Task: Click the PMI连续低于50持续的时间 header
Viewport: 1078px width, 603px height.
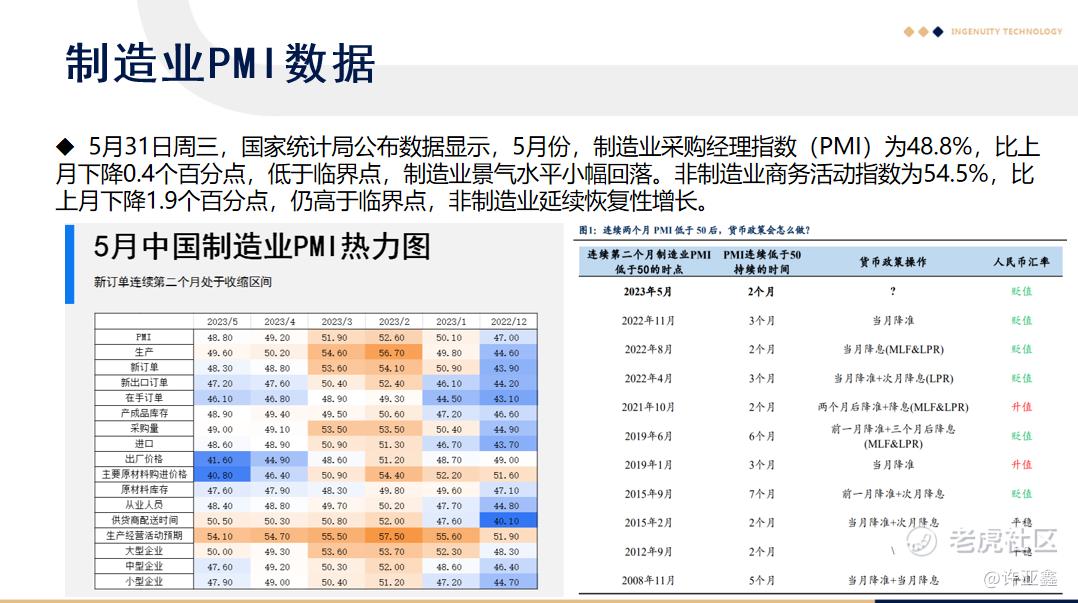Action: tap(762, 262)
